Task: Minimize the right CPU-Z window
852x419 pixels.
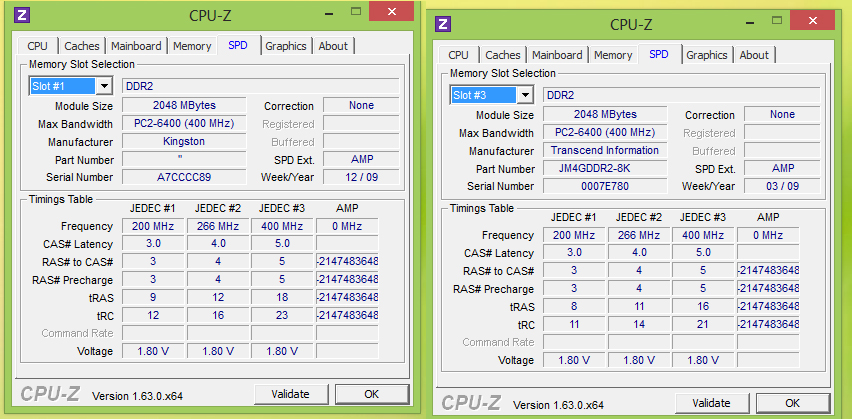Action: pos(750,22)
